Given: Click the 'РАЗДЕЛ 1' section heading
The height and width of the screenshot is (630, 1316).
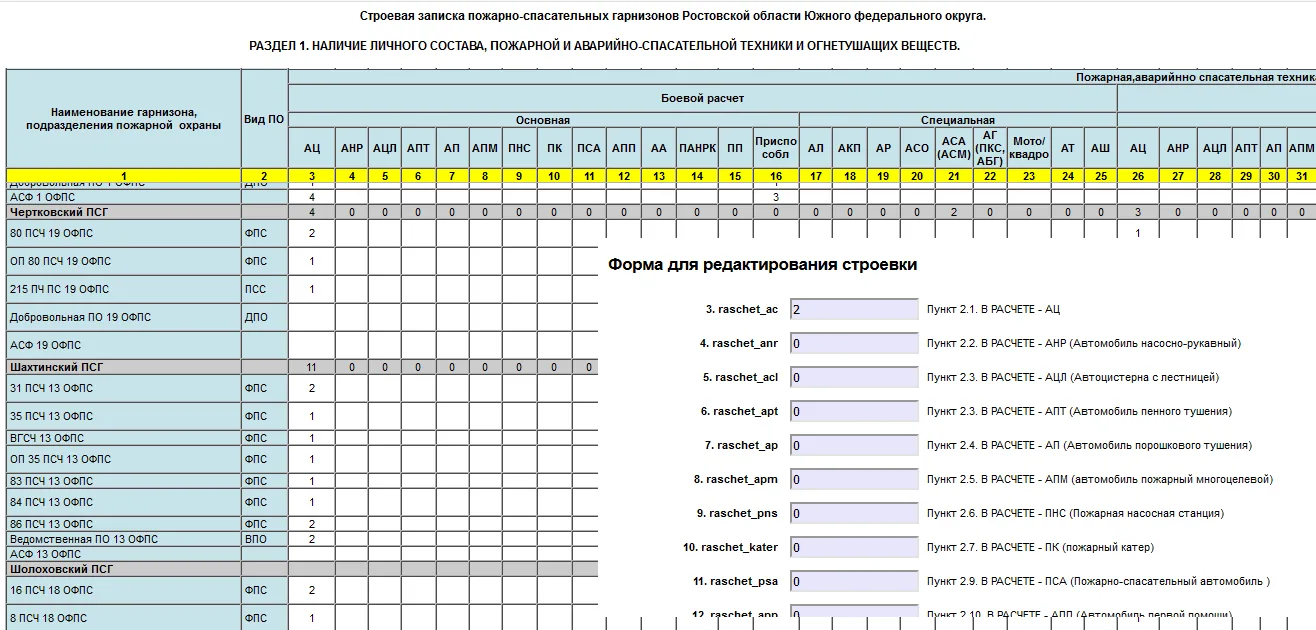Looking at the screenshot, I should point(604,46).
